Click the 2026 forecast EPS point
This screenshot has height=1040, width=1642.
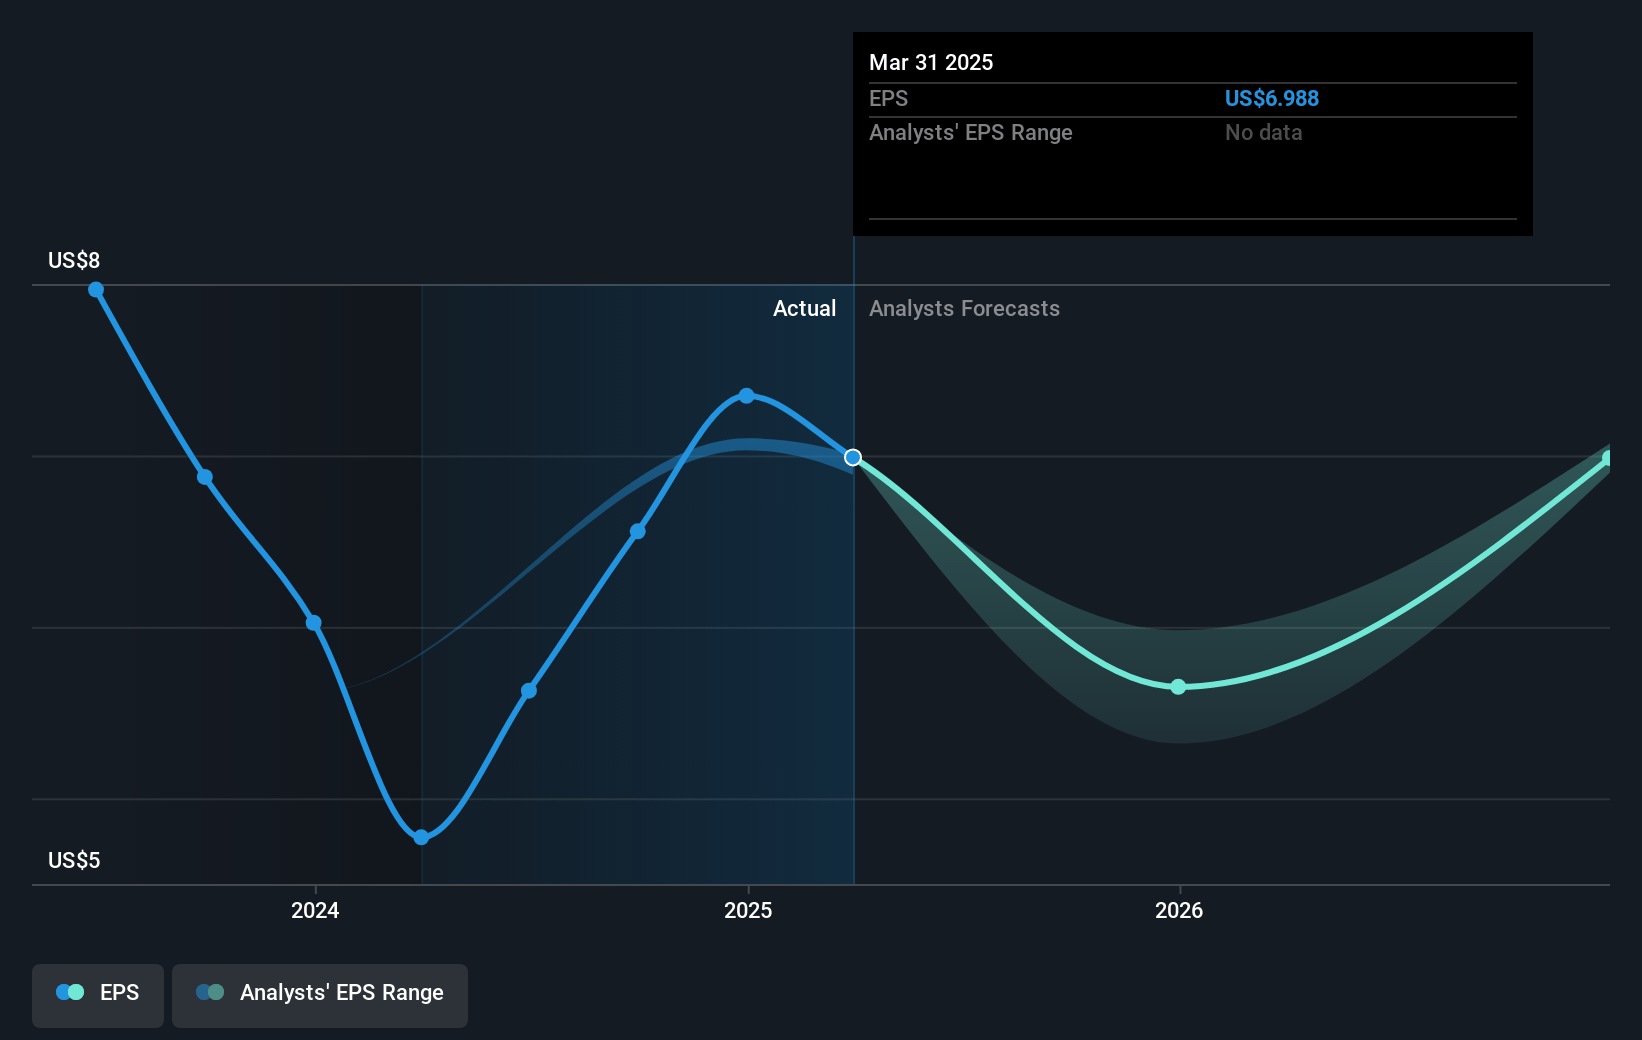[x=1178, y=687]
